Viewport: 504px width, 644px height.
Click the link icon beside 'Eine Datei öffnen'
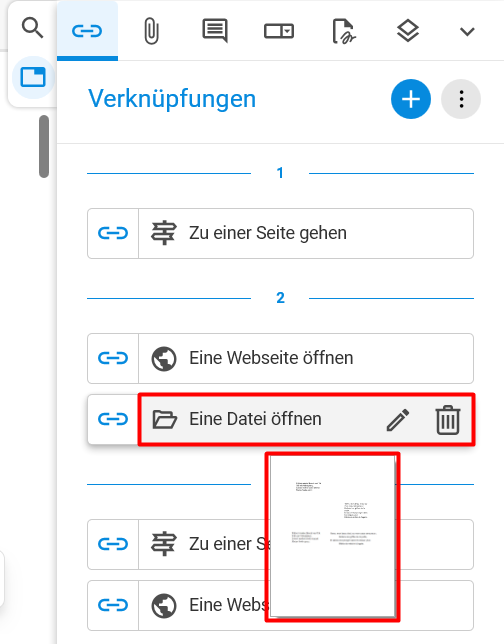click(113, 419)
